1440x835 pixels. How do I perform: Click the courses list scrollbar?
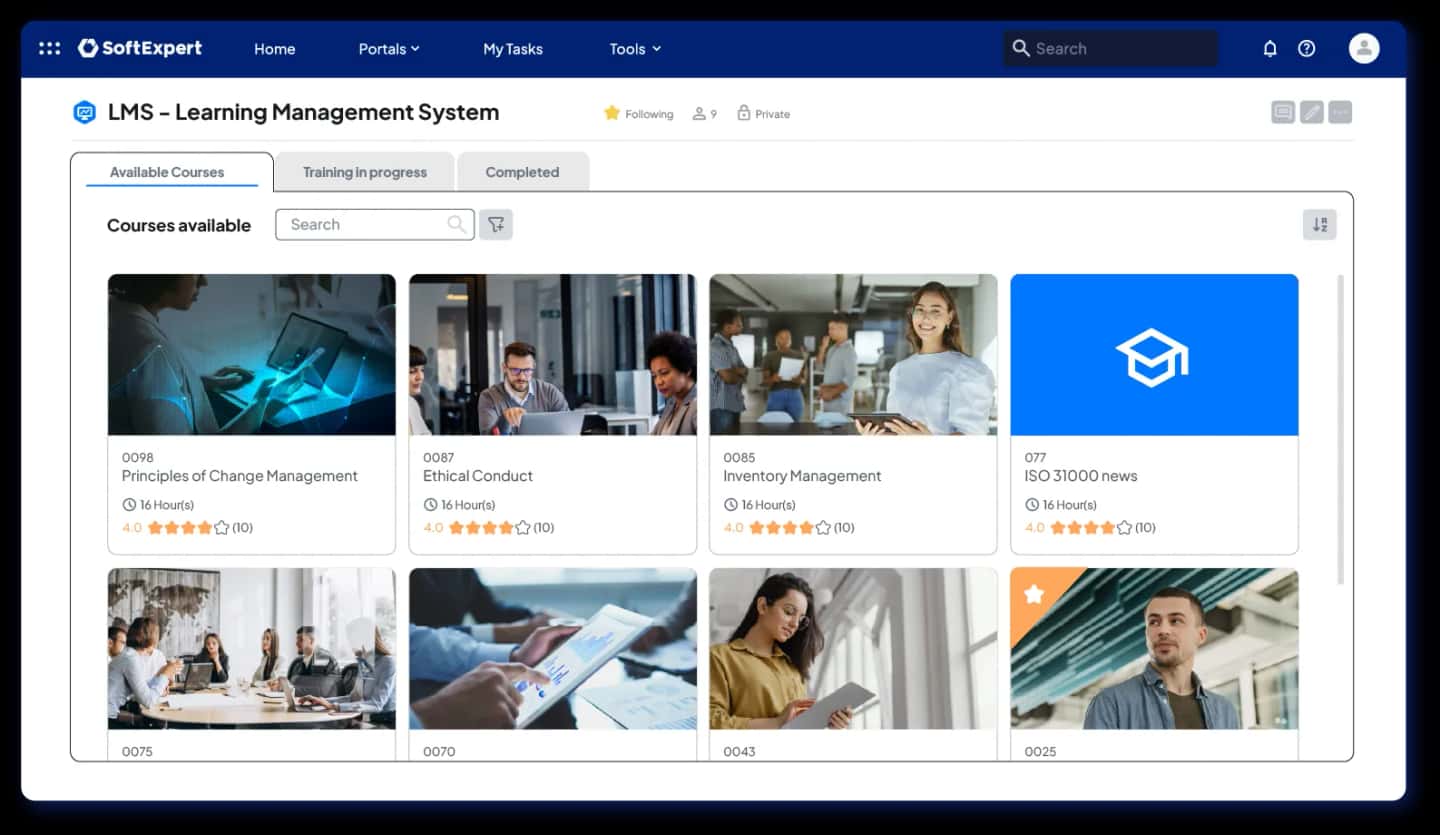1340,430
